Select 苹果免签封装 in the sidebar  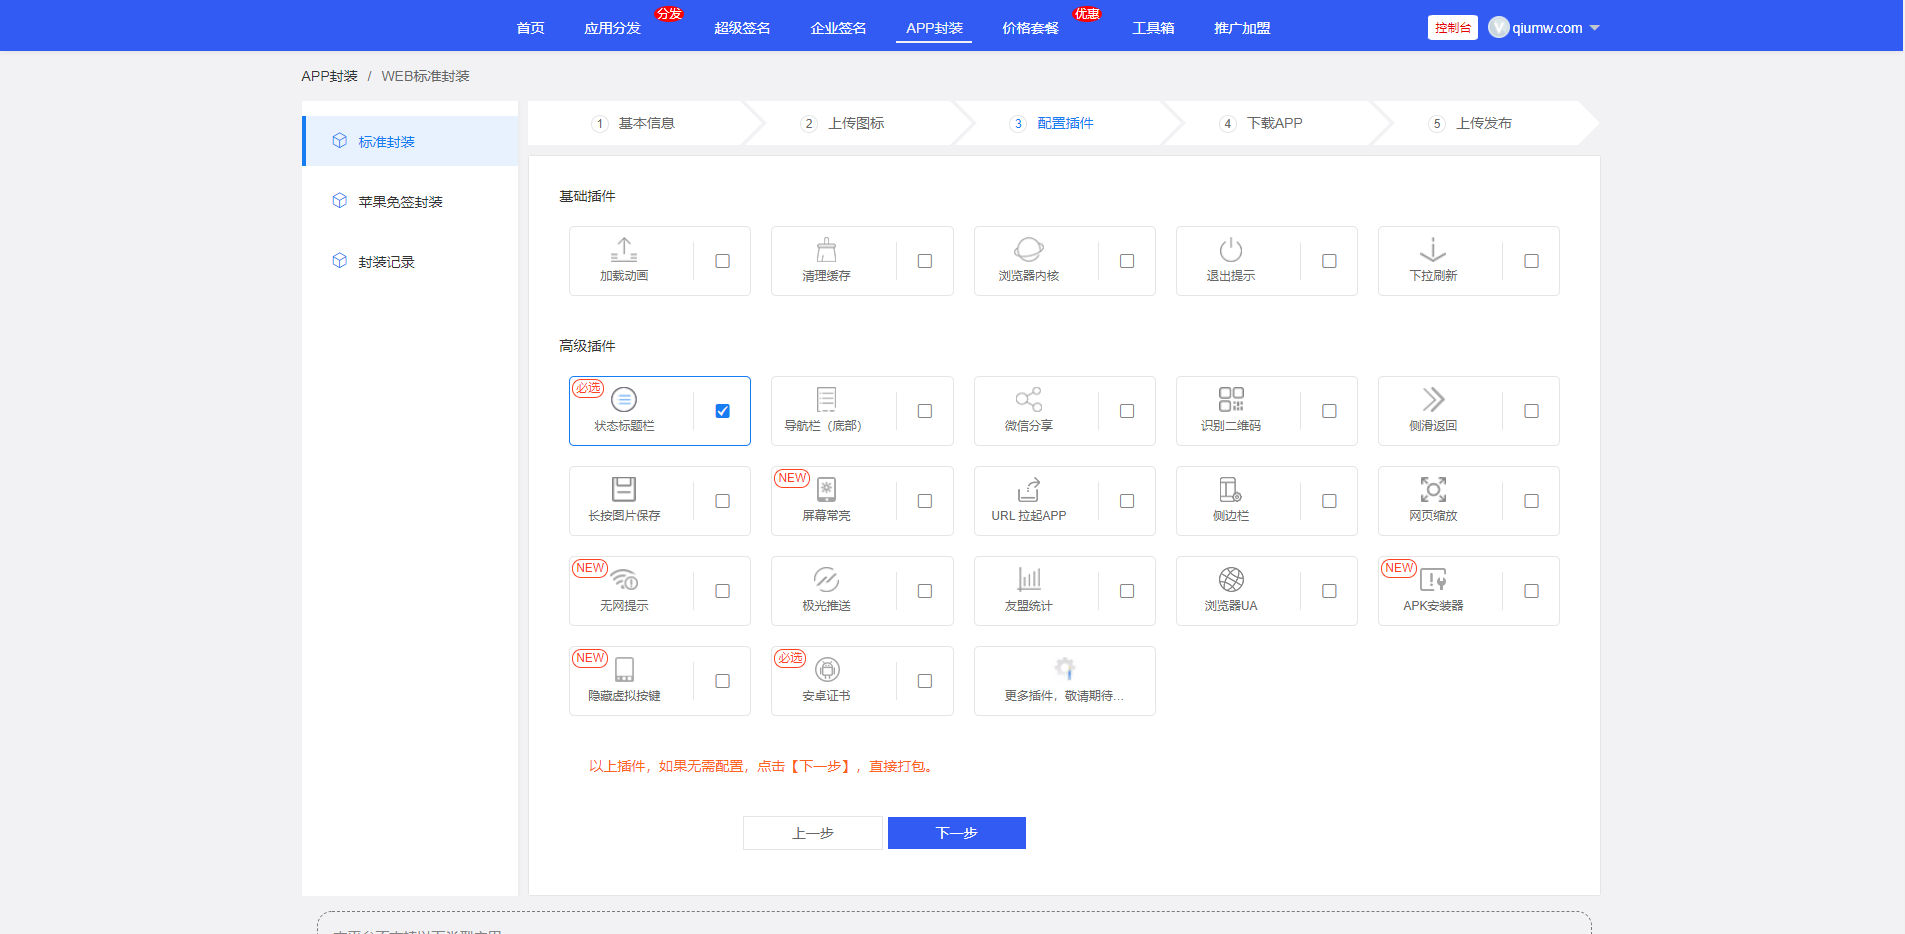(400, 202)
